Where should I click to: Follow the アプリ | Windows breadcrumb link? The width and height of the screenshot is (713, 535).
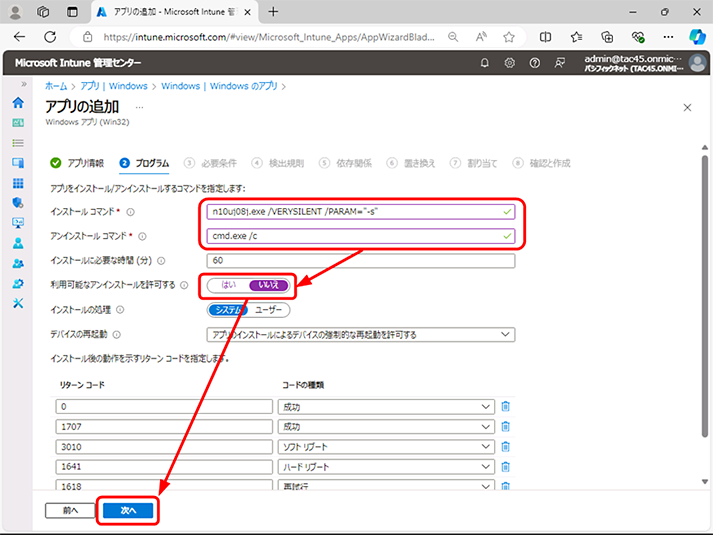click(x=114, y=86)
